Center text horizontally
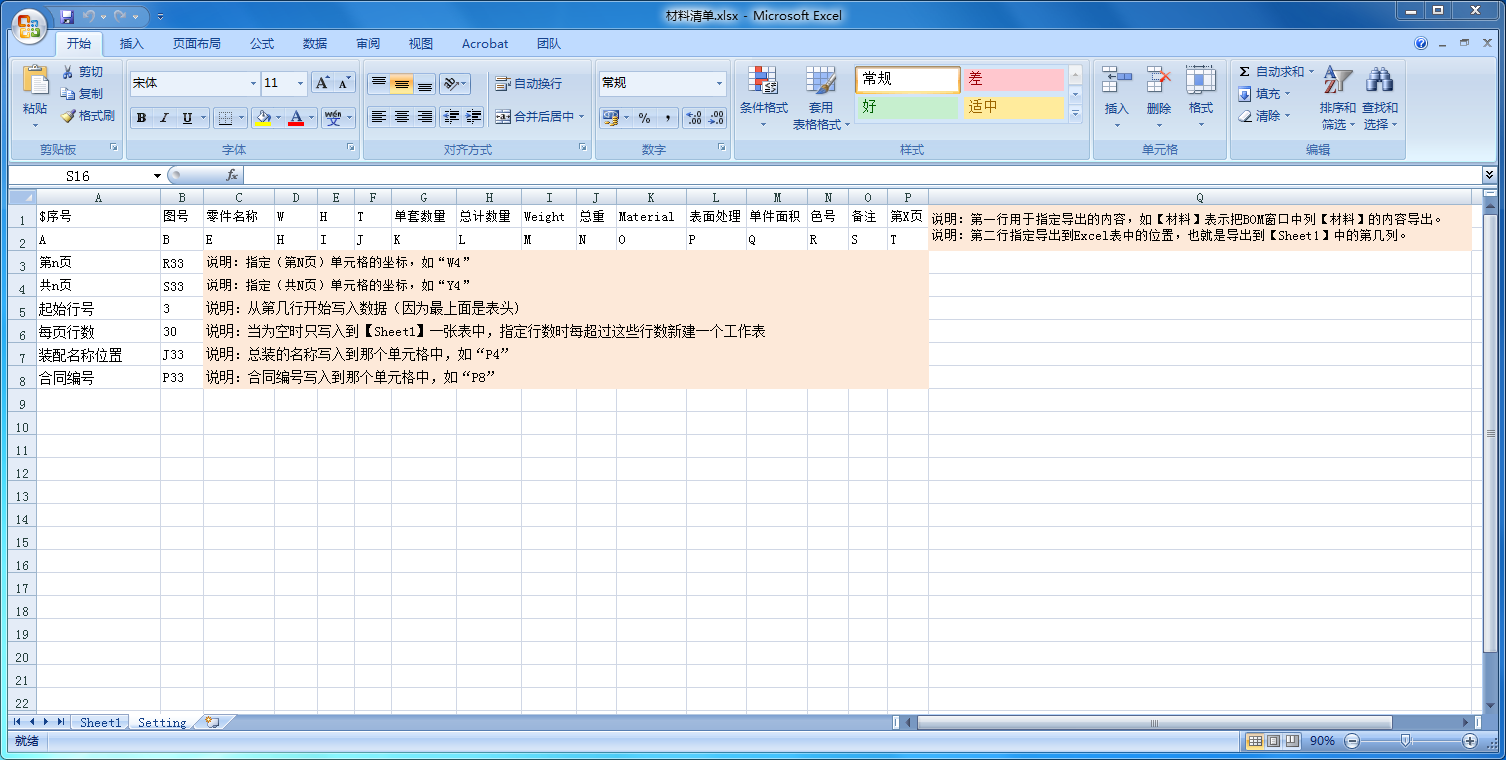 [402, 117]
